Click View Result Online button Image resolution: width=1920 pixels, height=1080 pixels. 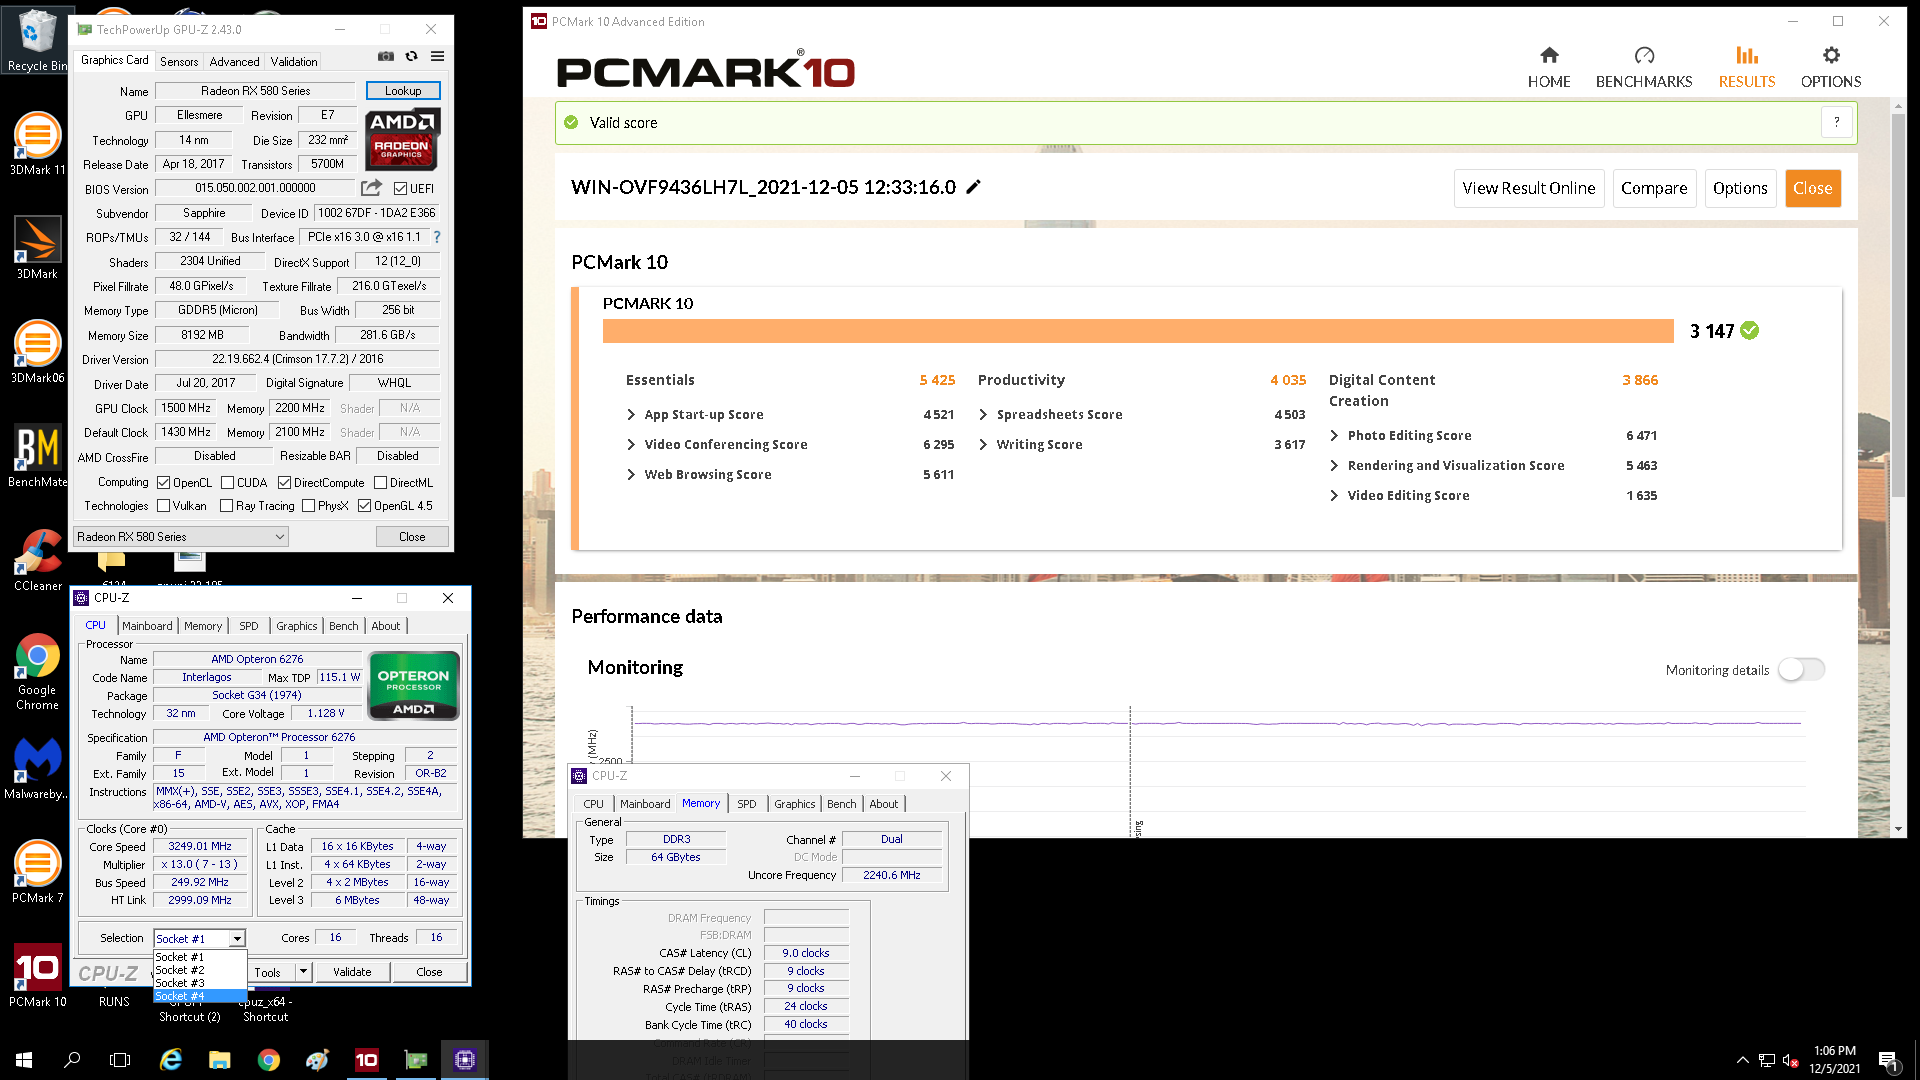pyautogui.click(x=1528, y=188)
